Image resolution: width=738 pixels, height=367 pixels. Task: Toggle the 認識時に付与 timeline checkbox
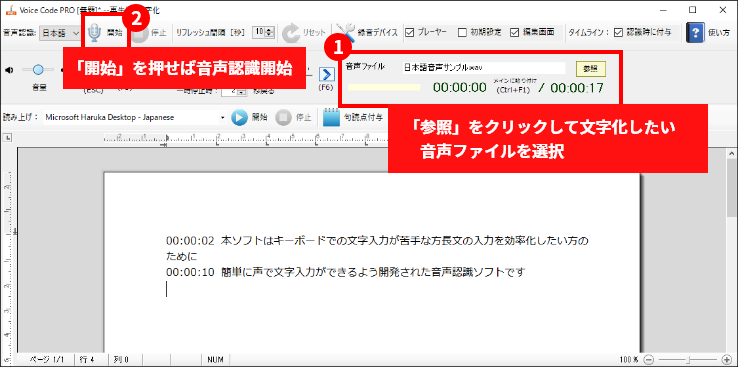pyautogui.click(x=618, y=32)
